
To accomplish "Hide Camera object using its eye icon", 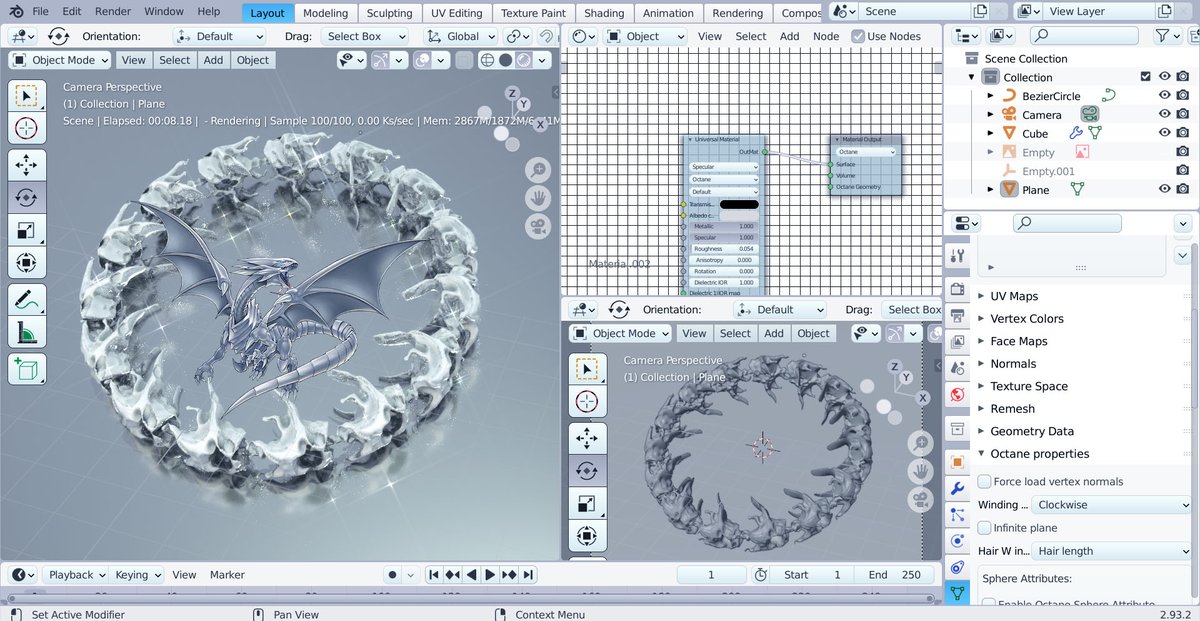I will pos(1165,115).
